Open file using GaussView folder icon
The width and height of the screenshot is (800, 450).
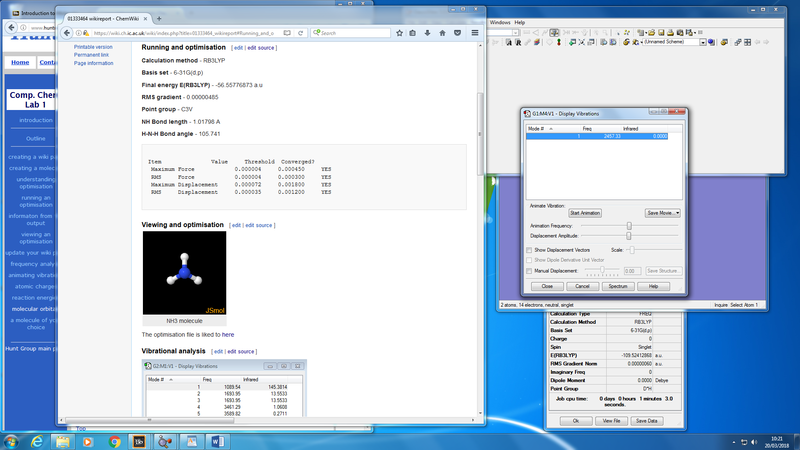652,33
